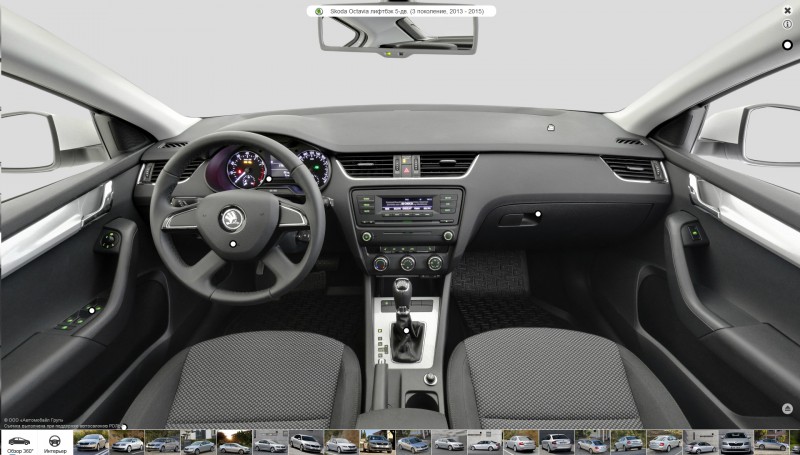Click the driver door window-controls hotspot dot
800x455 pixels.
(92, 310)
